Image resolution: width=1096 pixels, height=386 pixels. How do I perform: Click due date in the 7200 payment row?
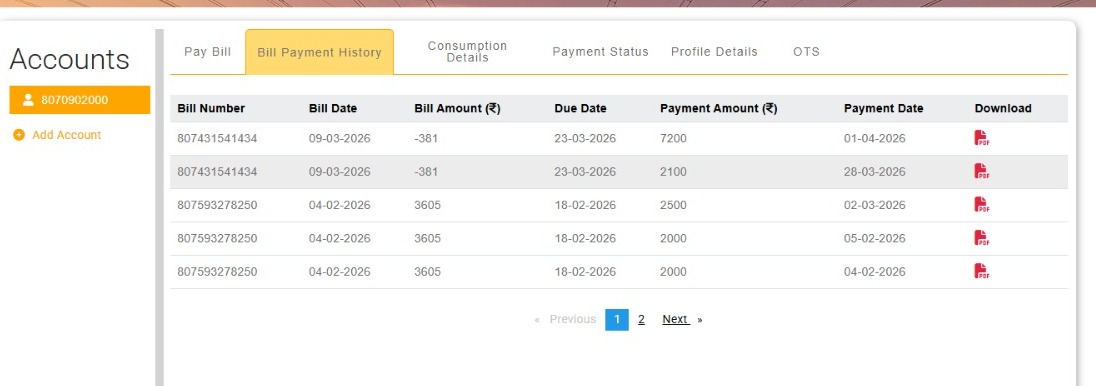coord(585,138)
